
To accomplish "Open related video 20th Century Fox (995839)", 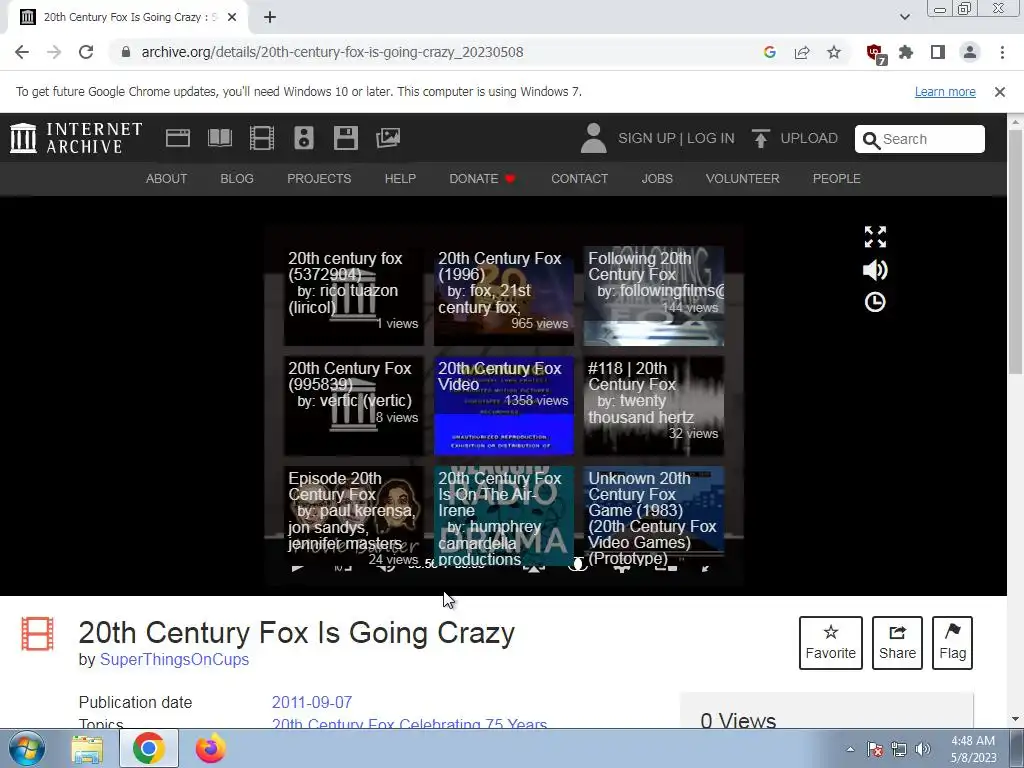I will 353,406.
